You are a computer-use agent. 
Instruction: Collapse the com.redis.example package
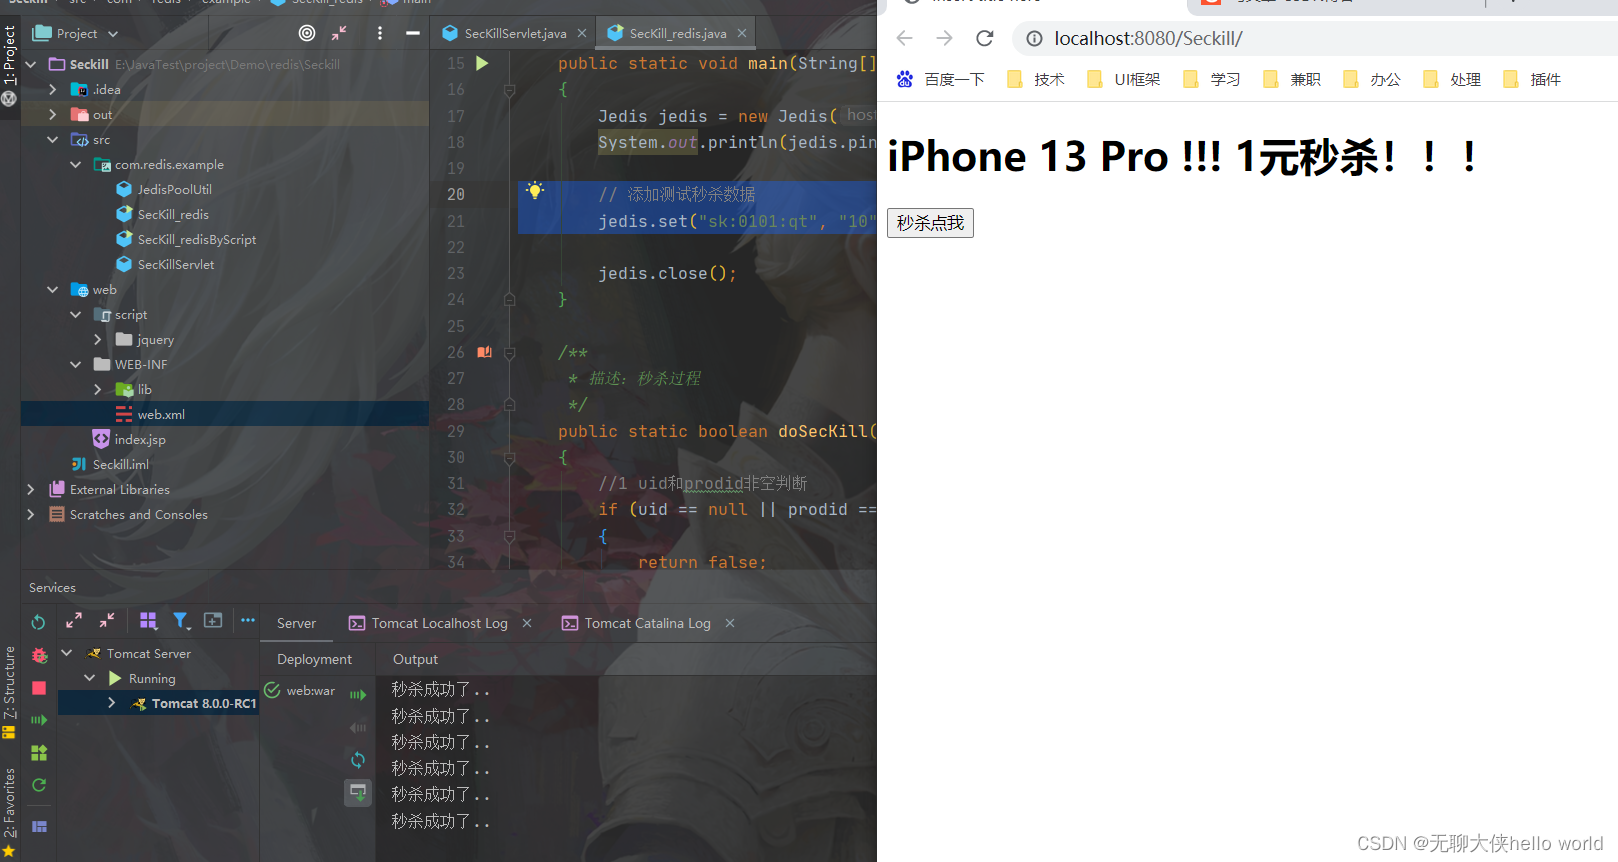pos(76,164)
